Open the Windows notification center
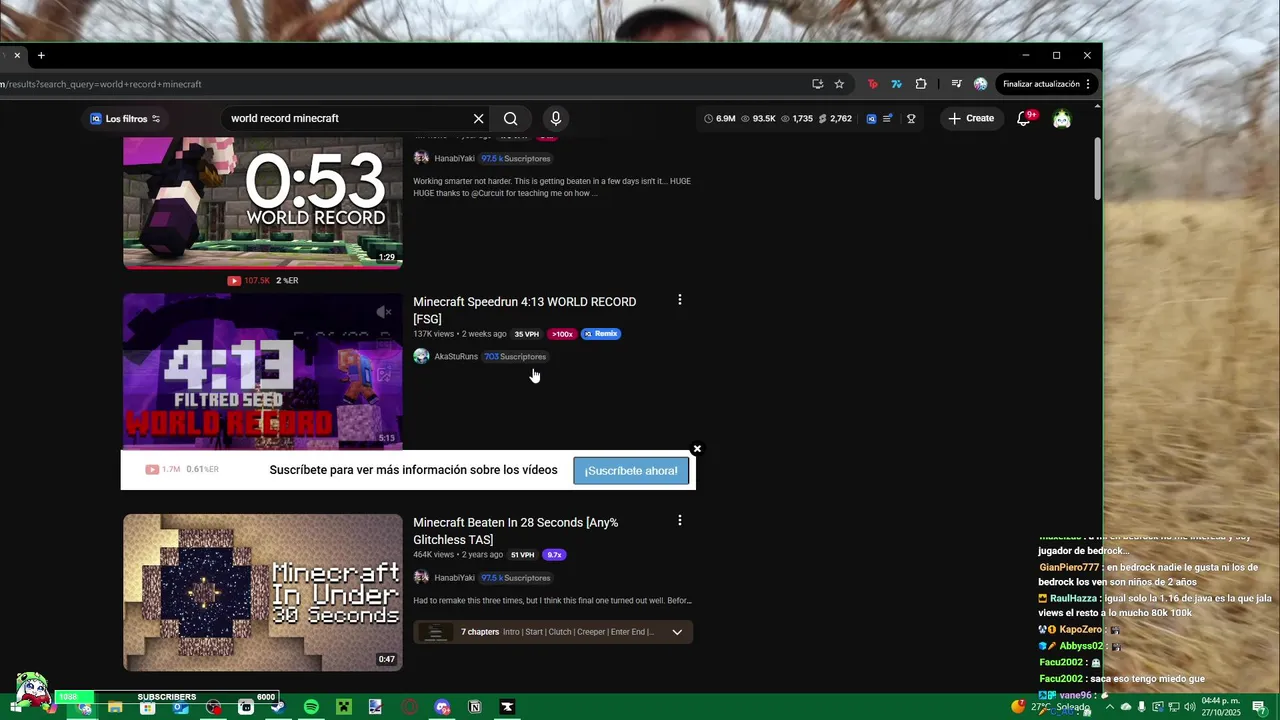 [x=1259, y=707]
